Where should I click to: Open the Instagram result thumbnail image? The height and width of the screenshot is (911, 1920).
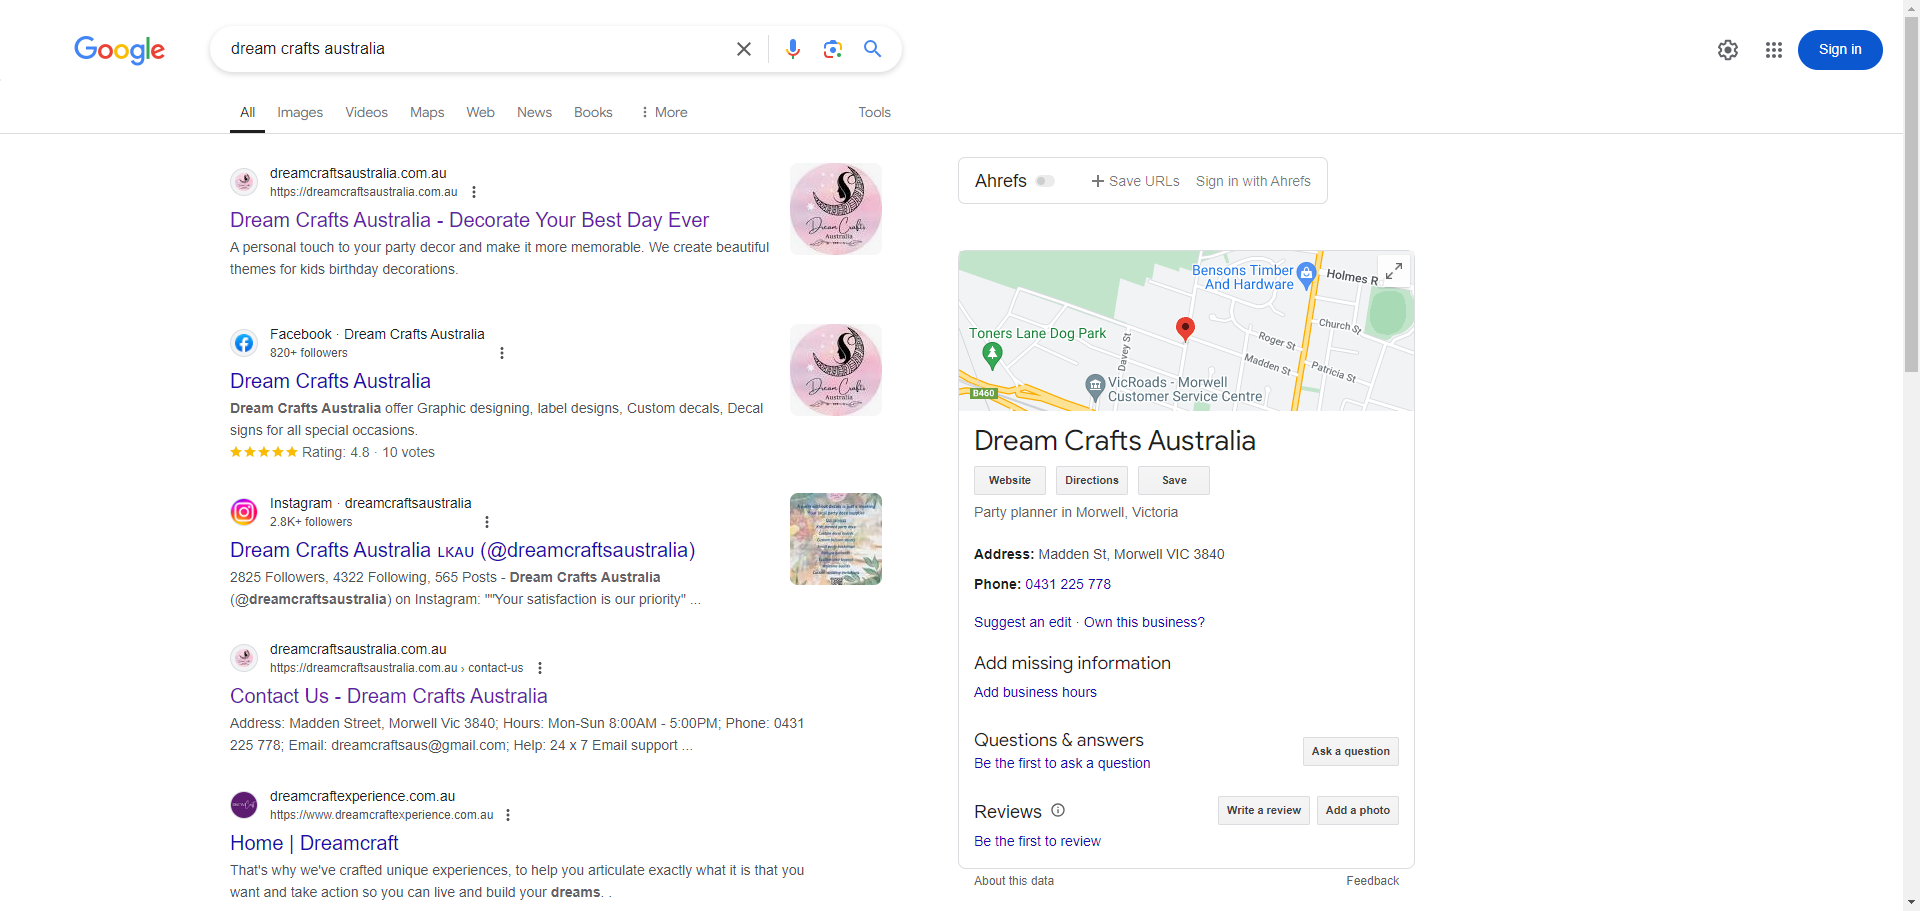(x=836, y=539)
